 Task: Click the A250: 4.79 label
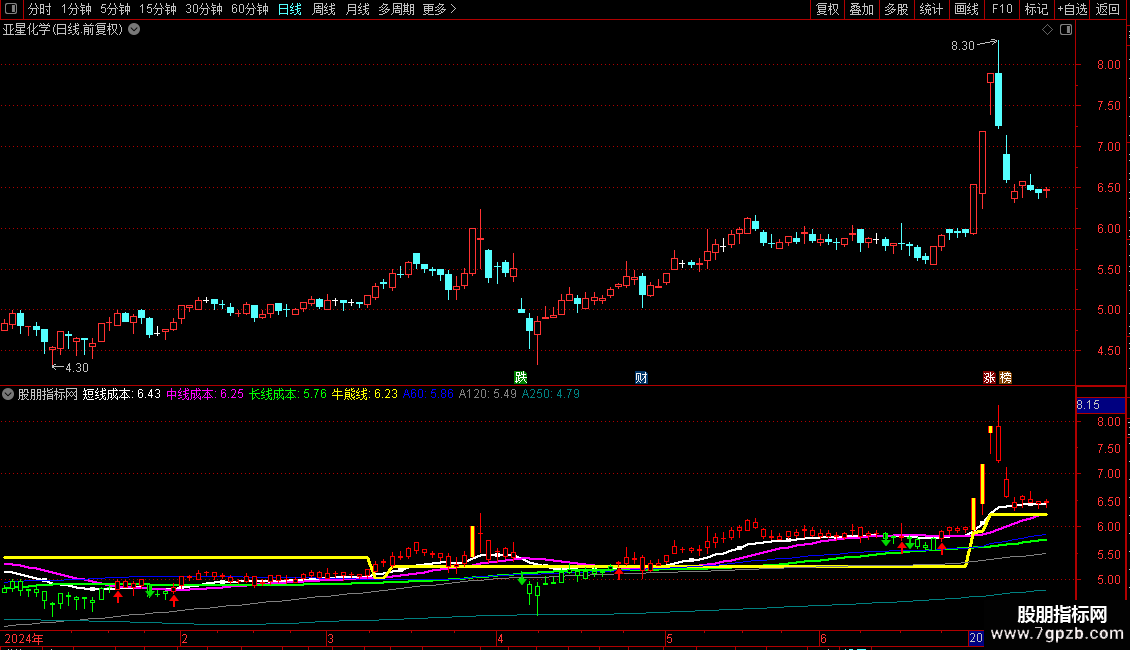[551, 394]
